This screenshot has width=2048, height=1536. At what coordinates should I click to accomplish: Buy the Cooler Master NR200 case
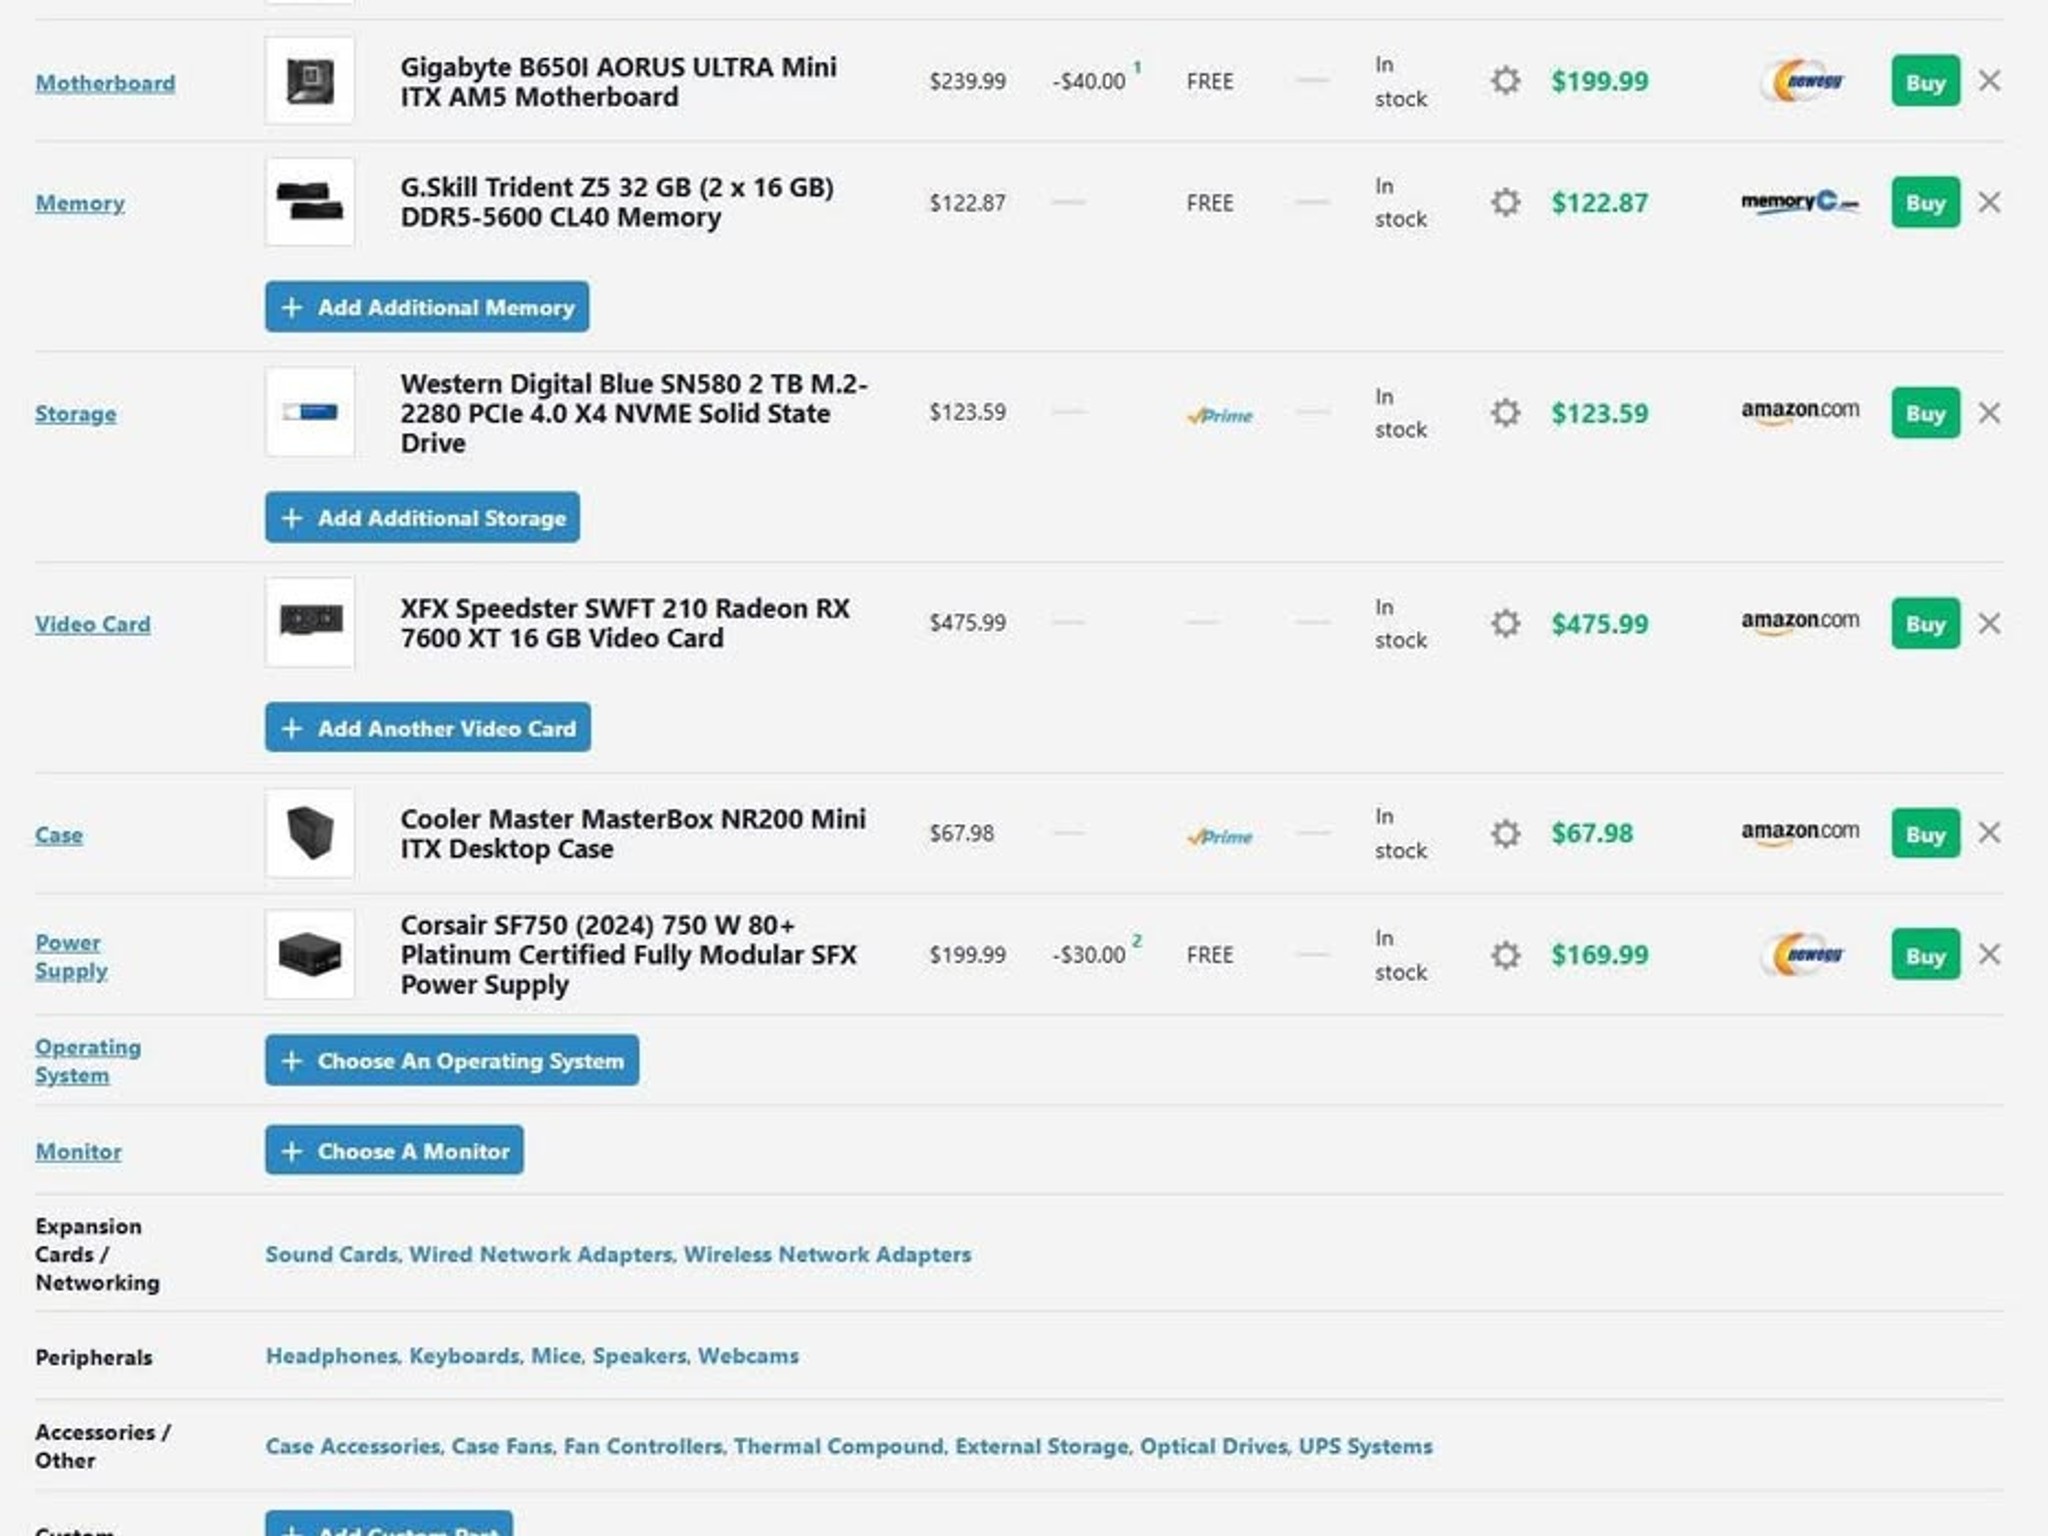click(x=1924, y=833)
